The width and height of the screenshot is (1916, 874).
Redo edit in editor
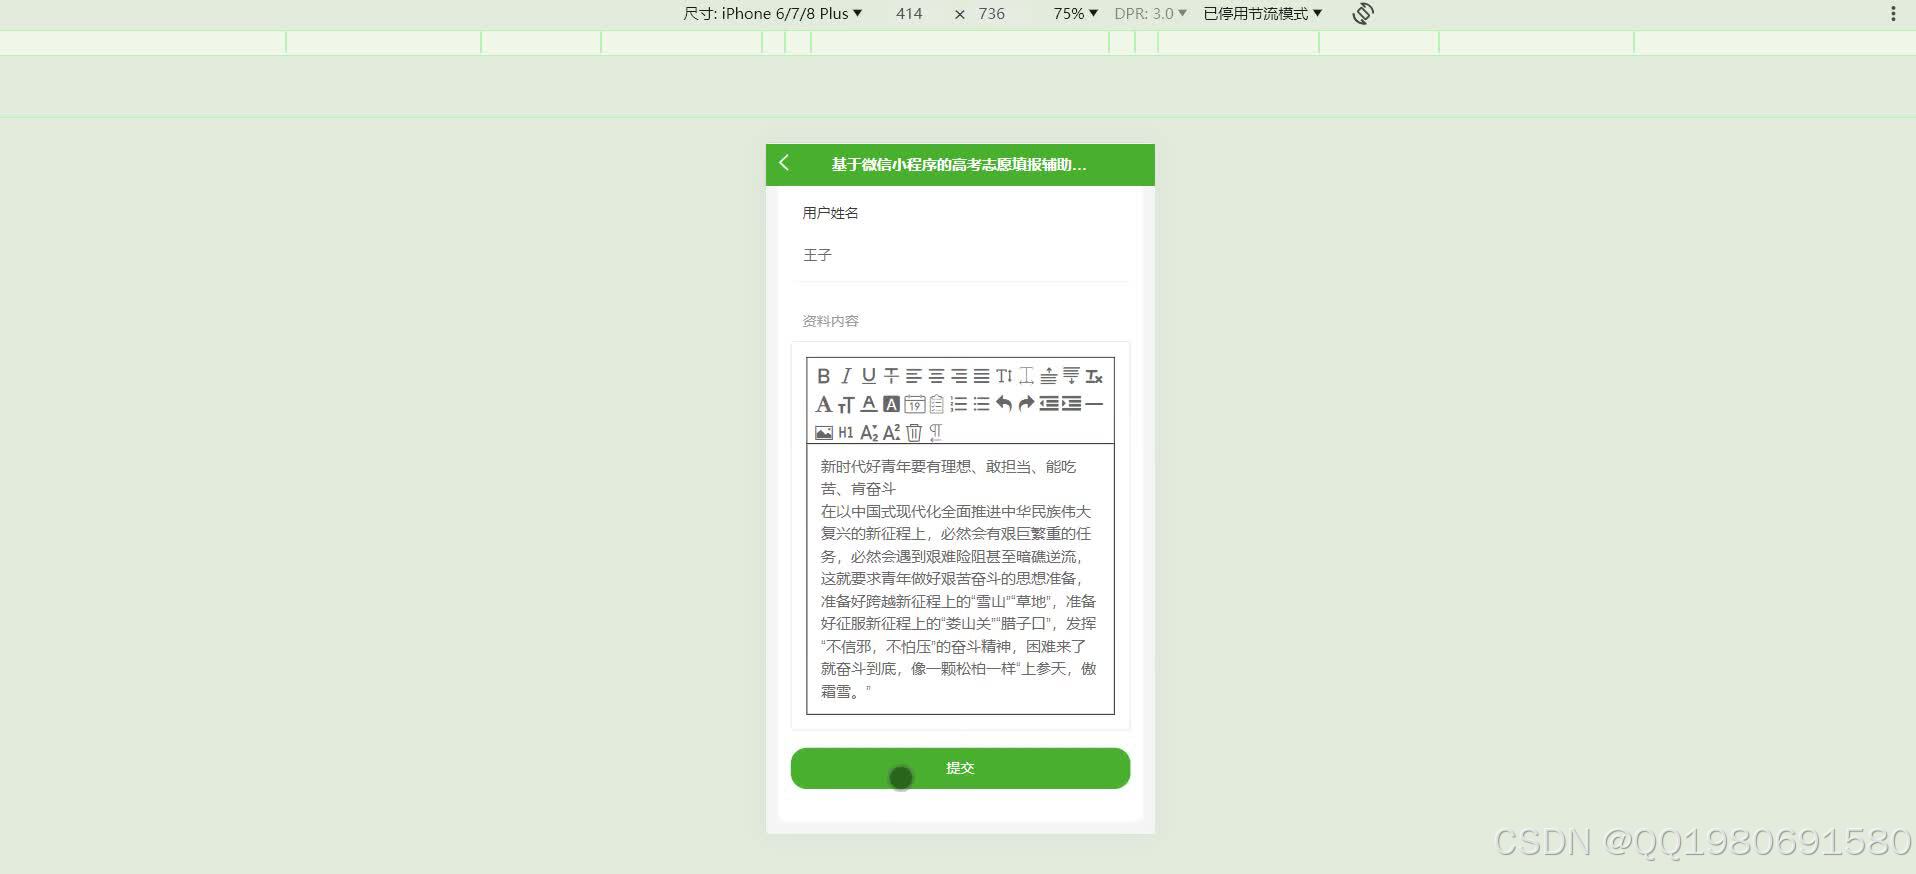pyautogui.click(x=1026, y=404)
